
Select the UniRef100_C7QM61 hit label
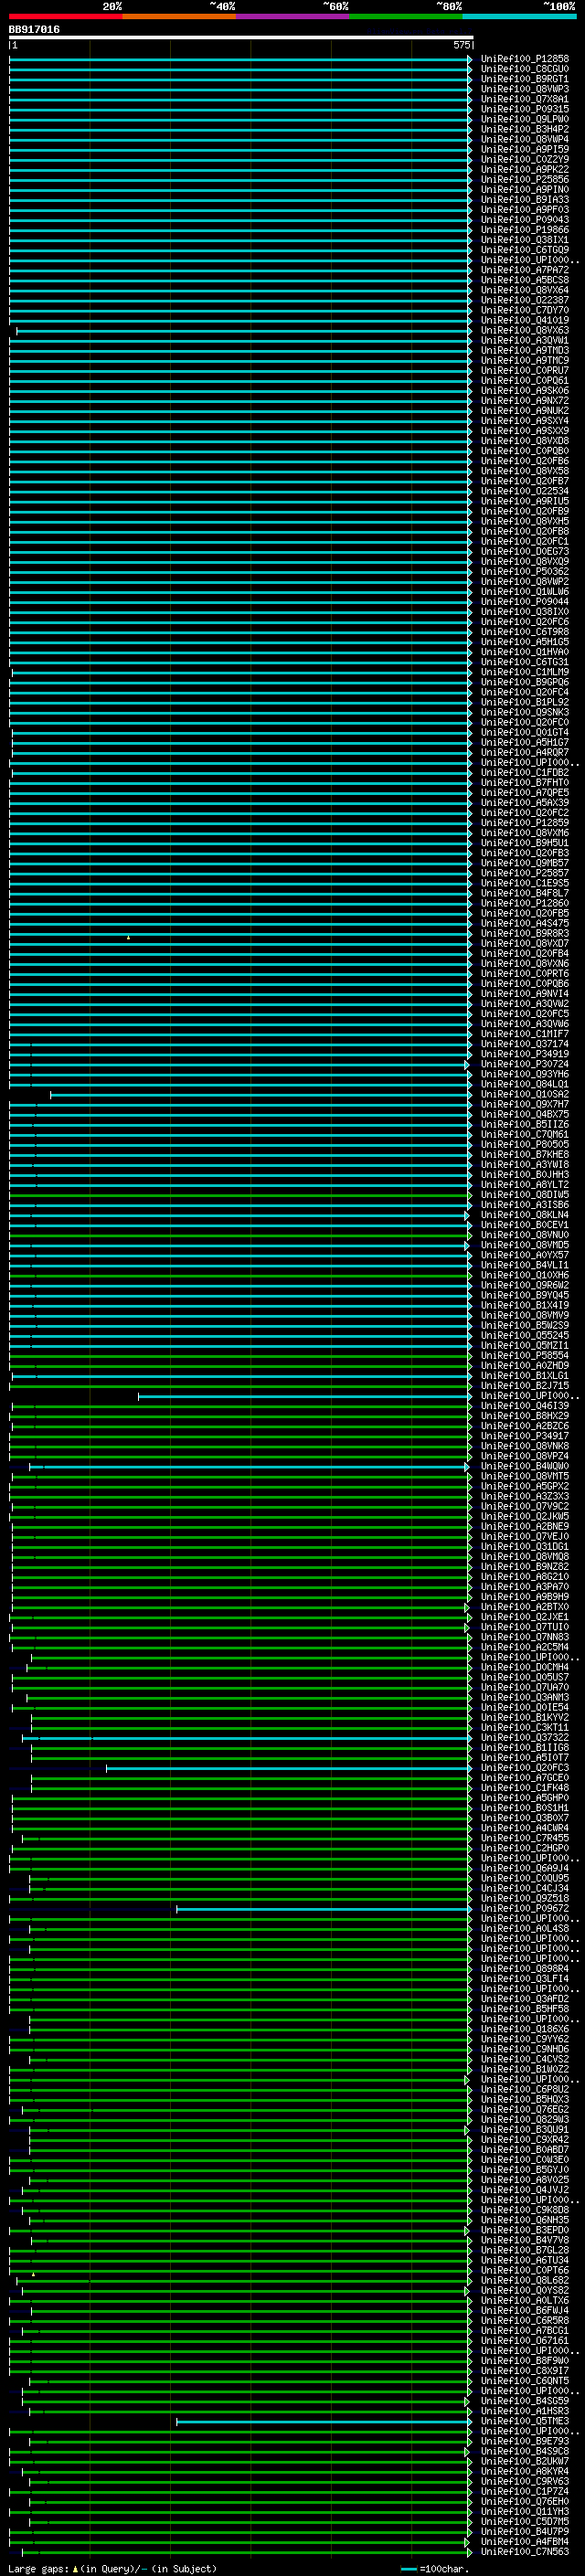[525, 1134]
